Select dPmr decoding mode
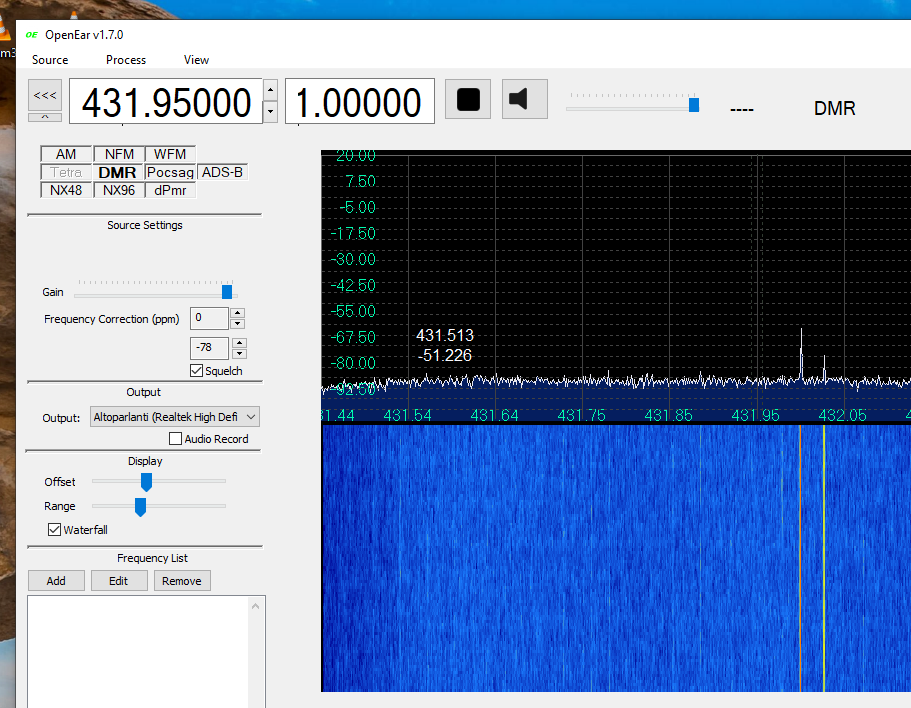This screenshot has width=911, height=708. (x=170, y=190)
